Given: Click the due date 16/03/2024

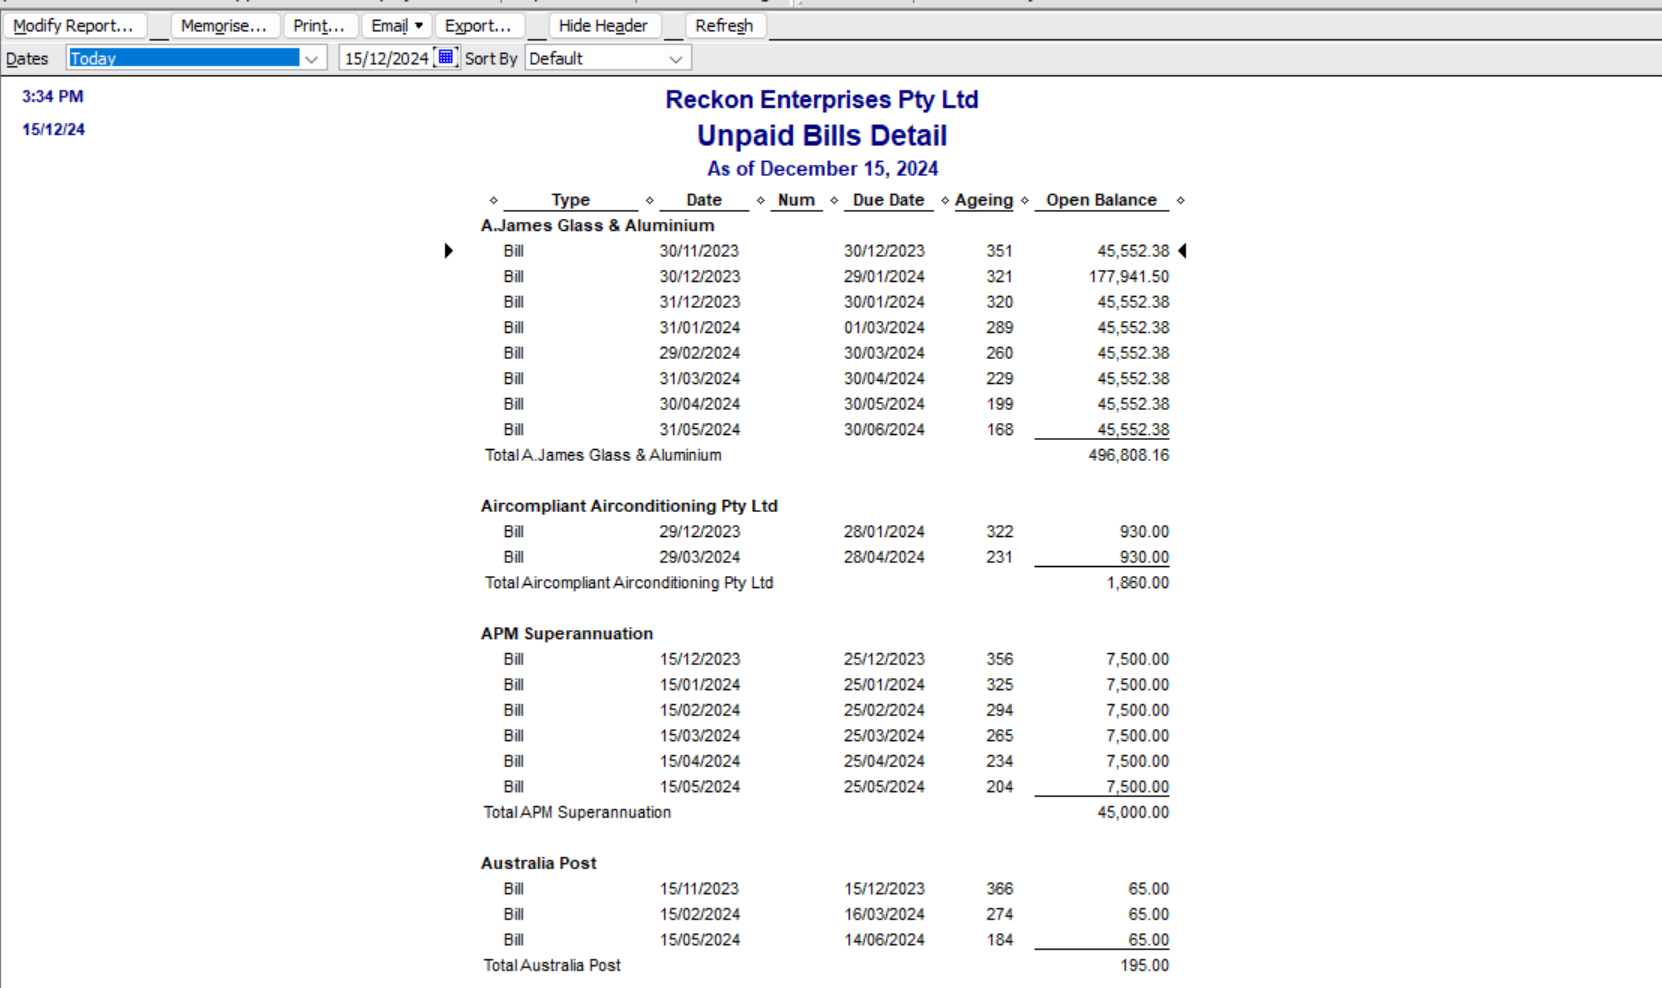Looking at the screenshot, I should (884, 914).
